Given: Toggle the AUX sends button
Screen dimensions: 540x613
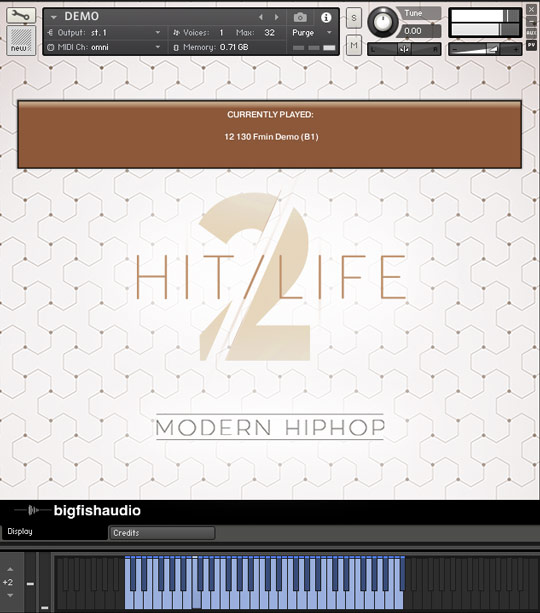Looking at the screenshot, I should click(531, 33).
